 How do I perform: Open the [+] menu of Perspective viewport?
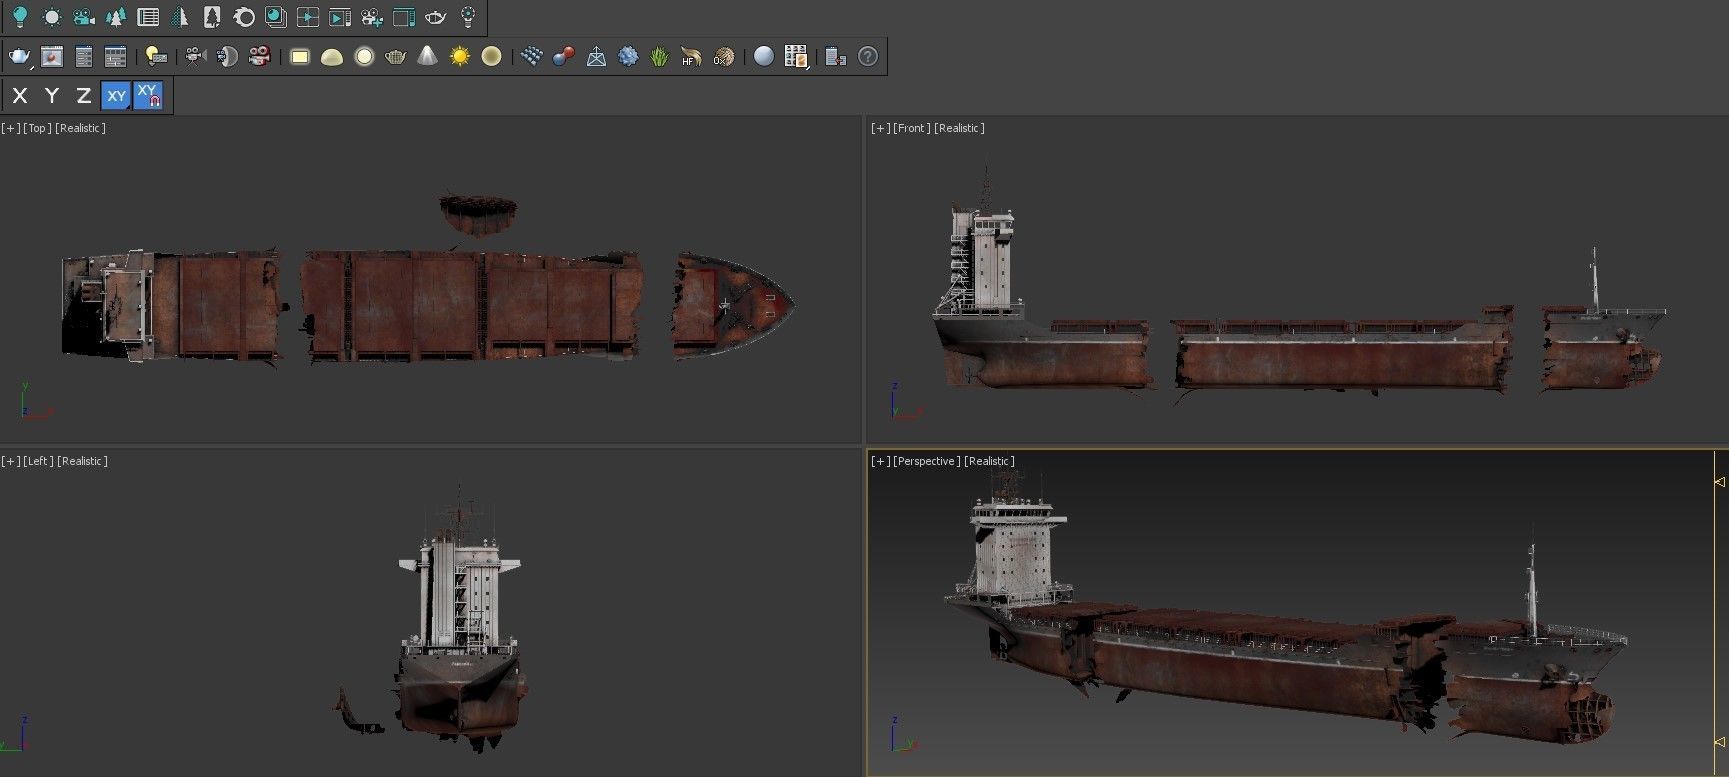tap(880, 461)
